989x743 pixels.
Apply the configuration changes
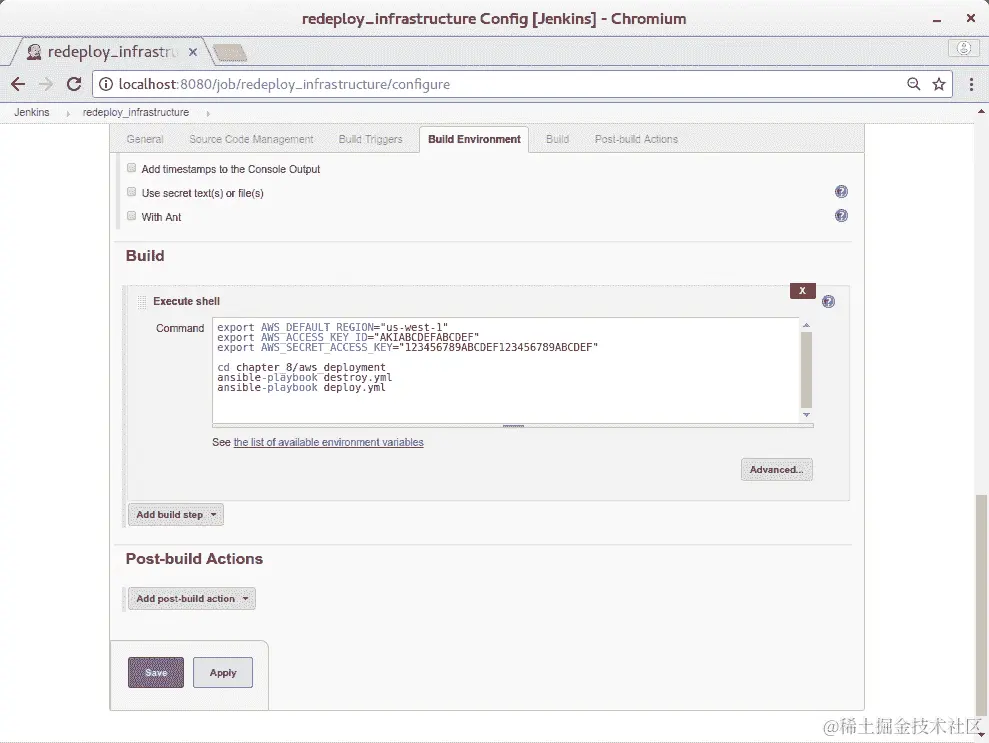point(223,672)
